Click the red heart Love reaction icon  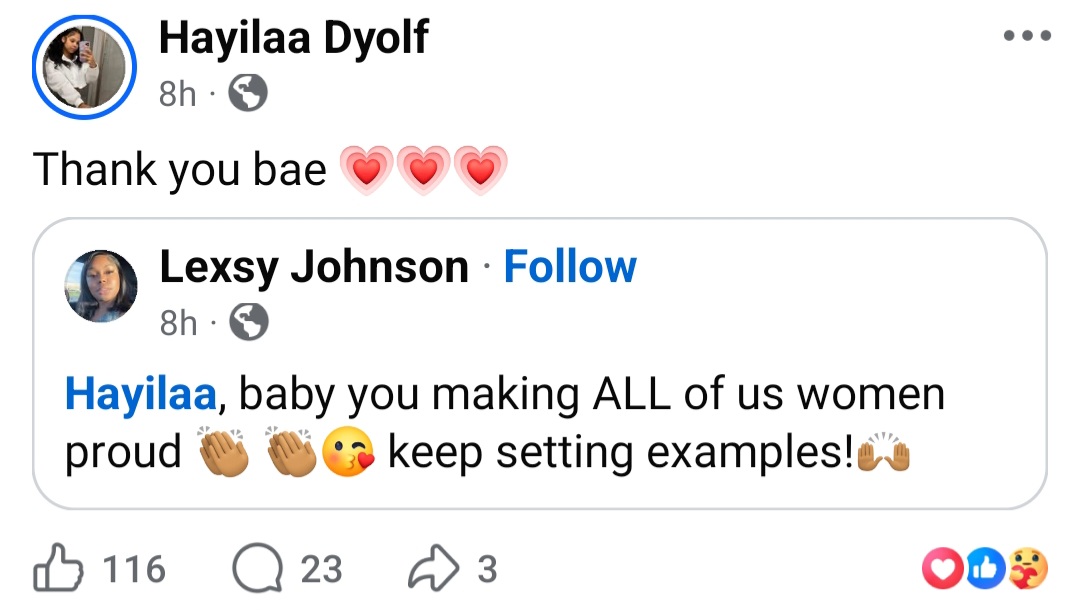pos(941,568)
